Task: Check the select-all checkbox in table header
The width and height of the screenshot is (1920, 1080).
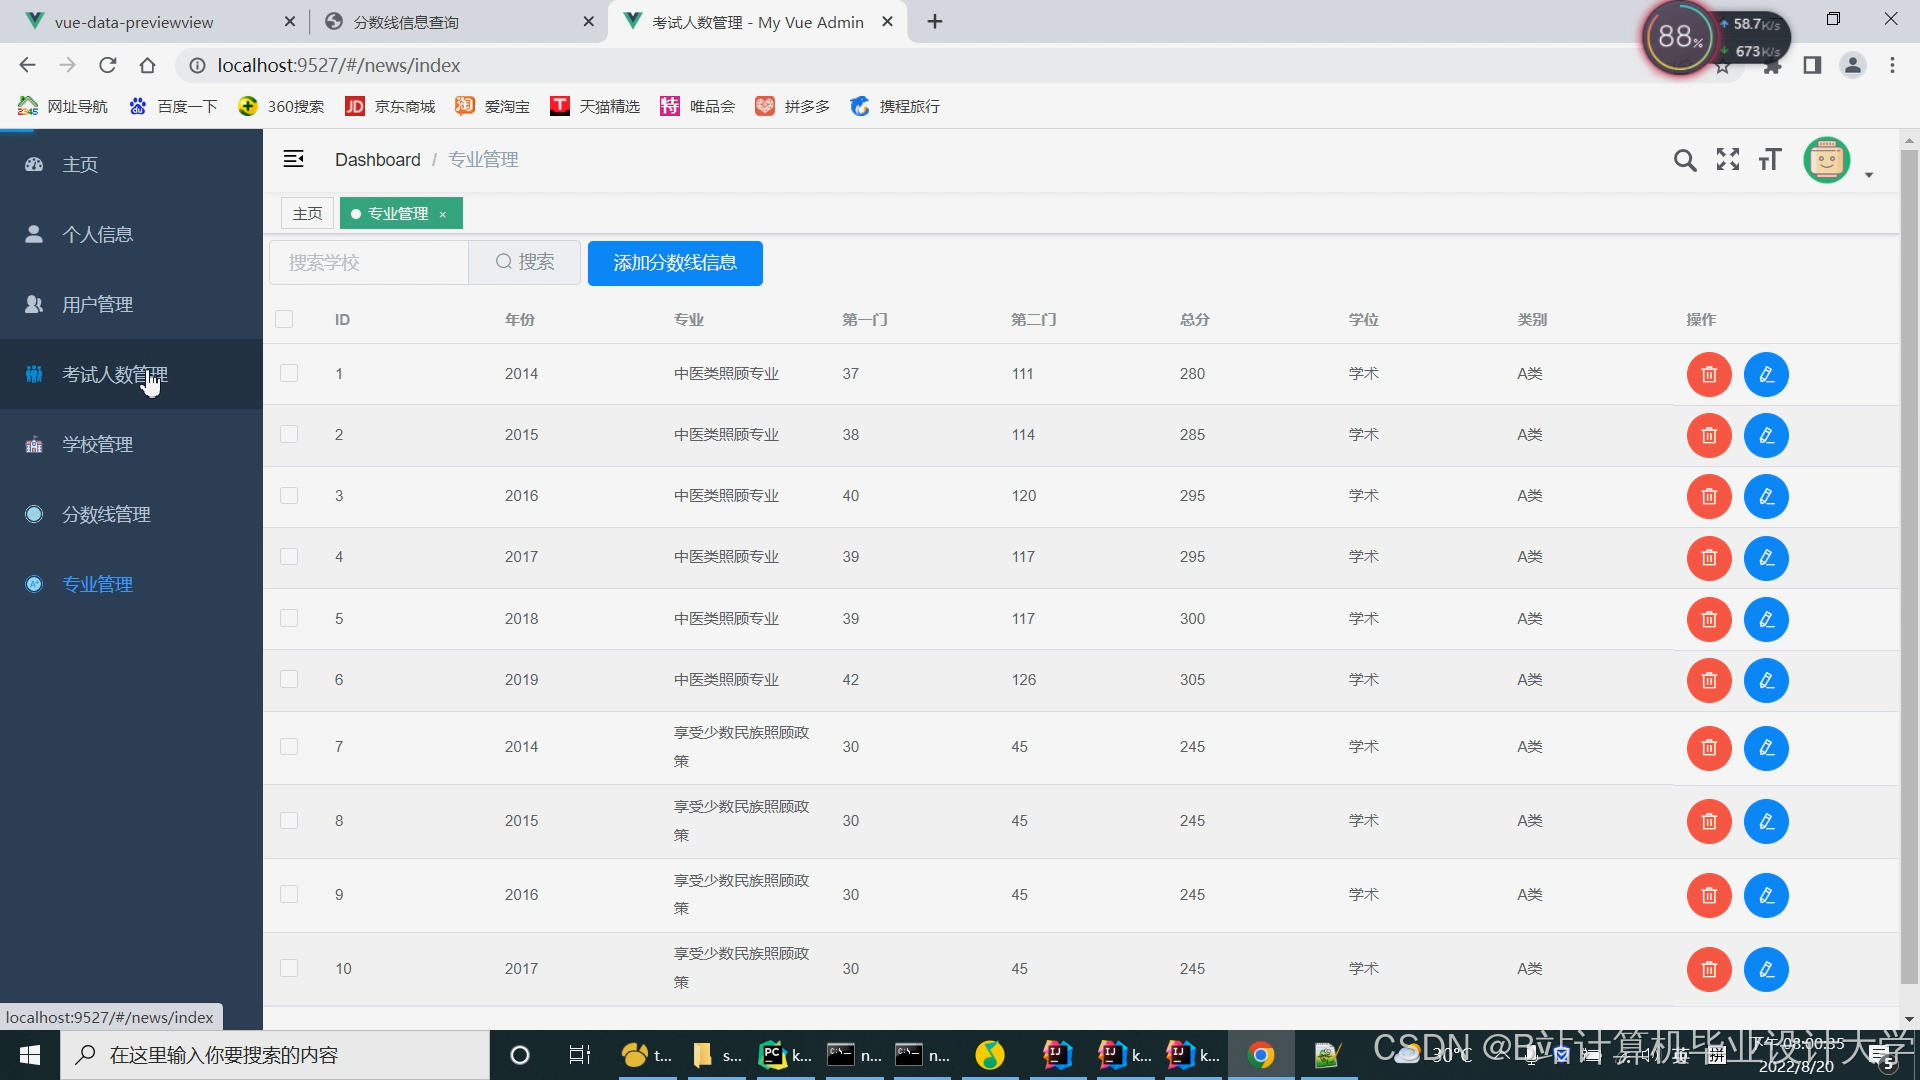Action: coord(284,319)
